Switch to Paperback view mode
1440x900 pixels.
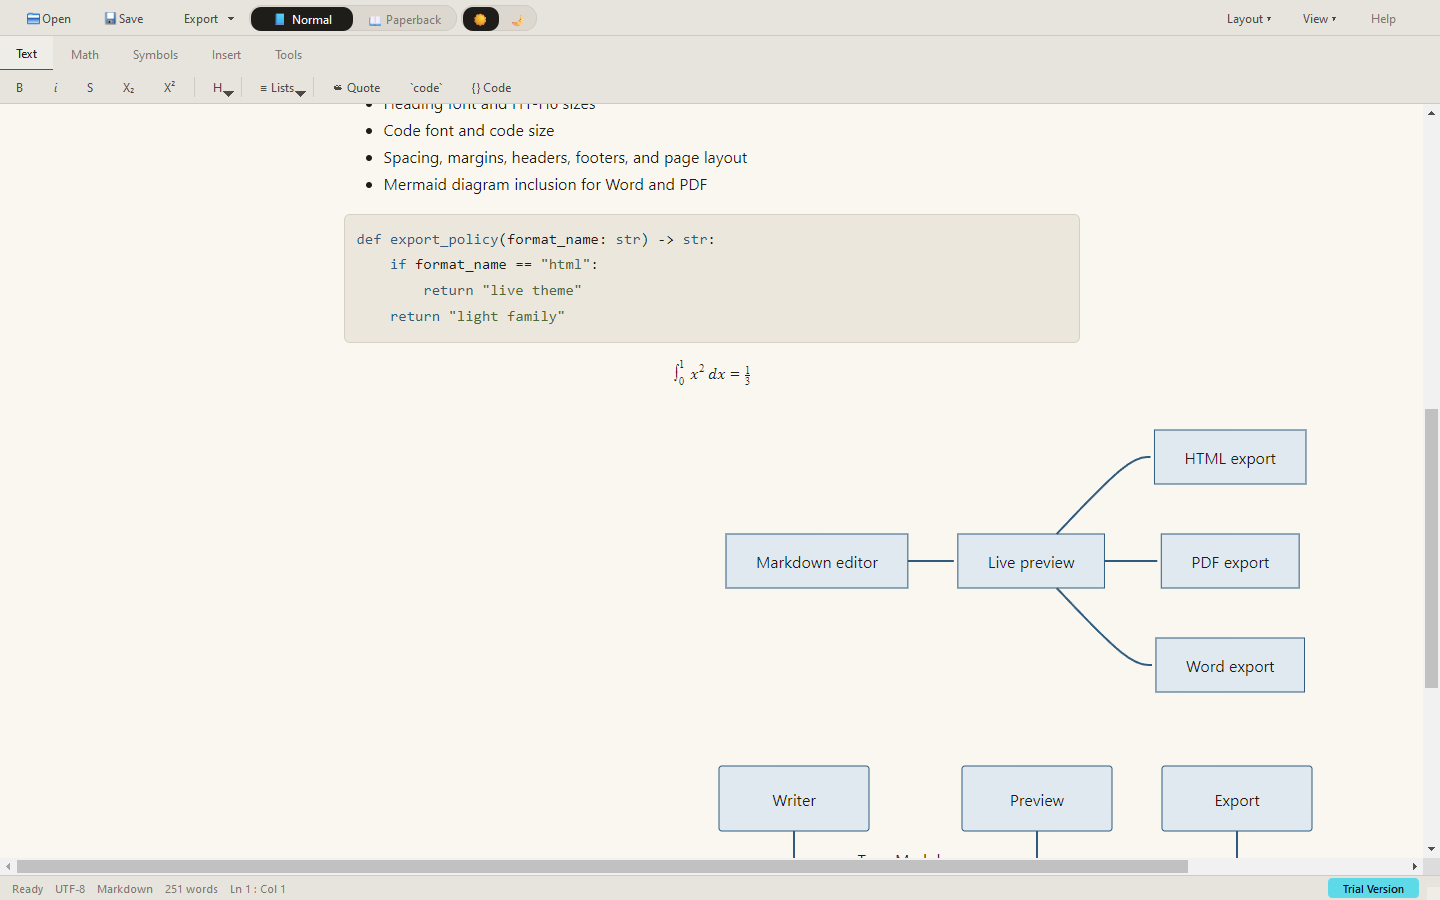coord(405,19)
